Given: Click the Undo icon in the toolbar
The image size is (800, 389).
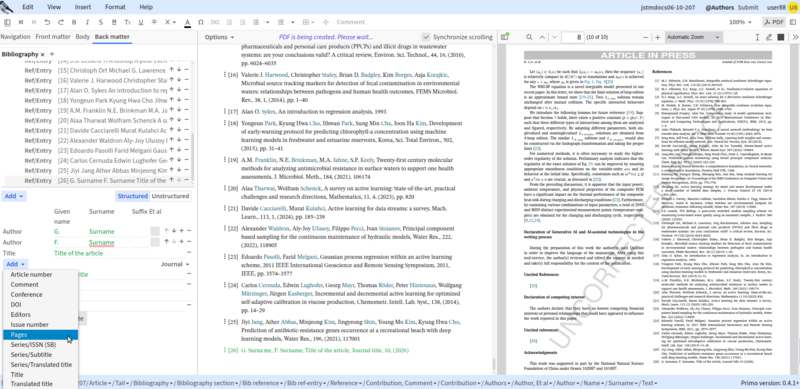Looking at the screenshot, I should 47,22.
